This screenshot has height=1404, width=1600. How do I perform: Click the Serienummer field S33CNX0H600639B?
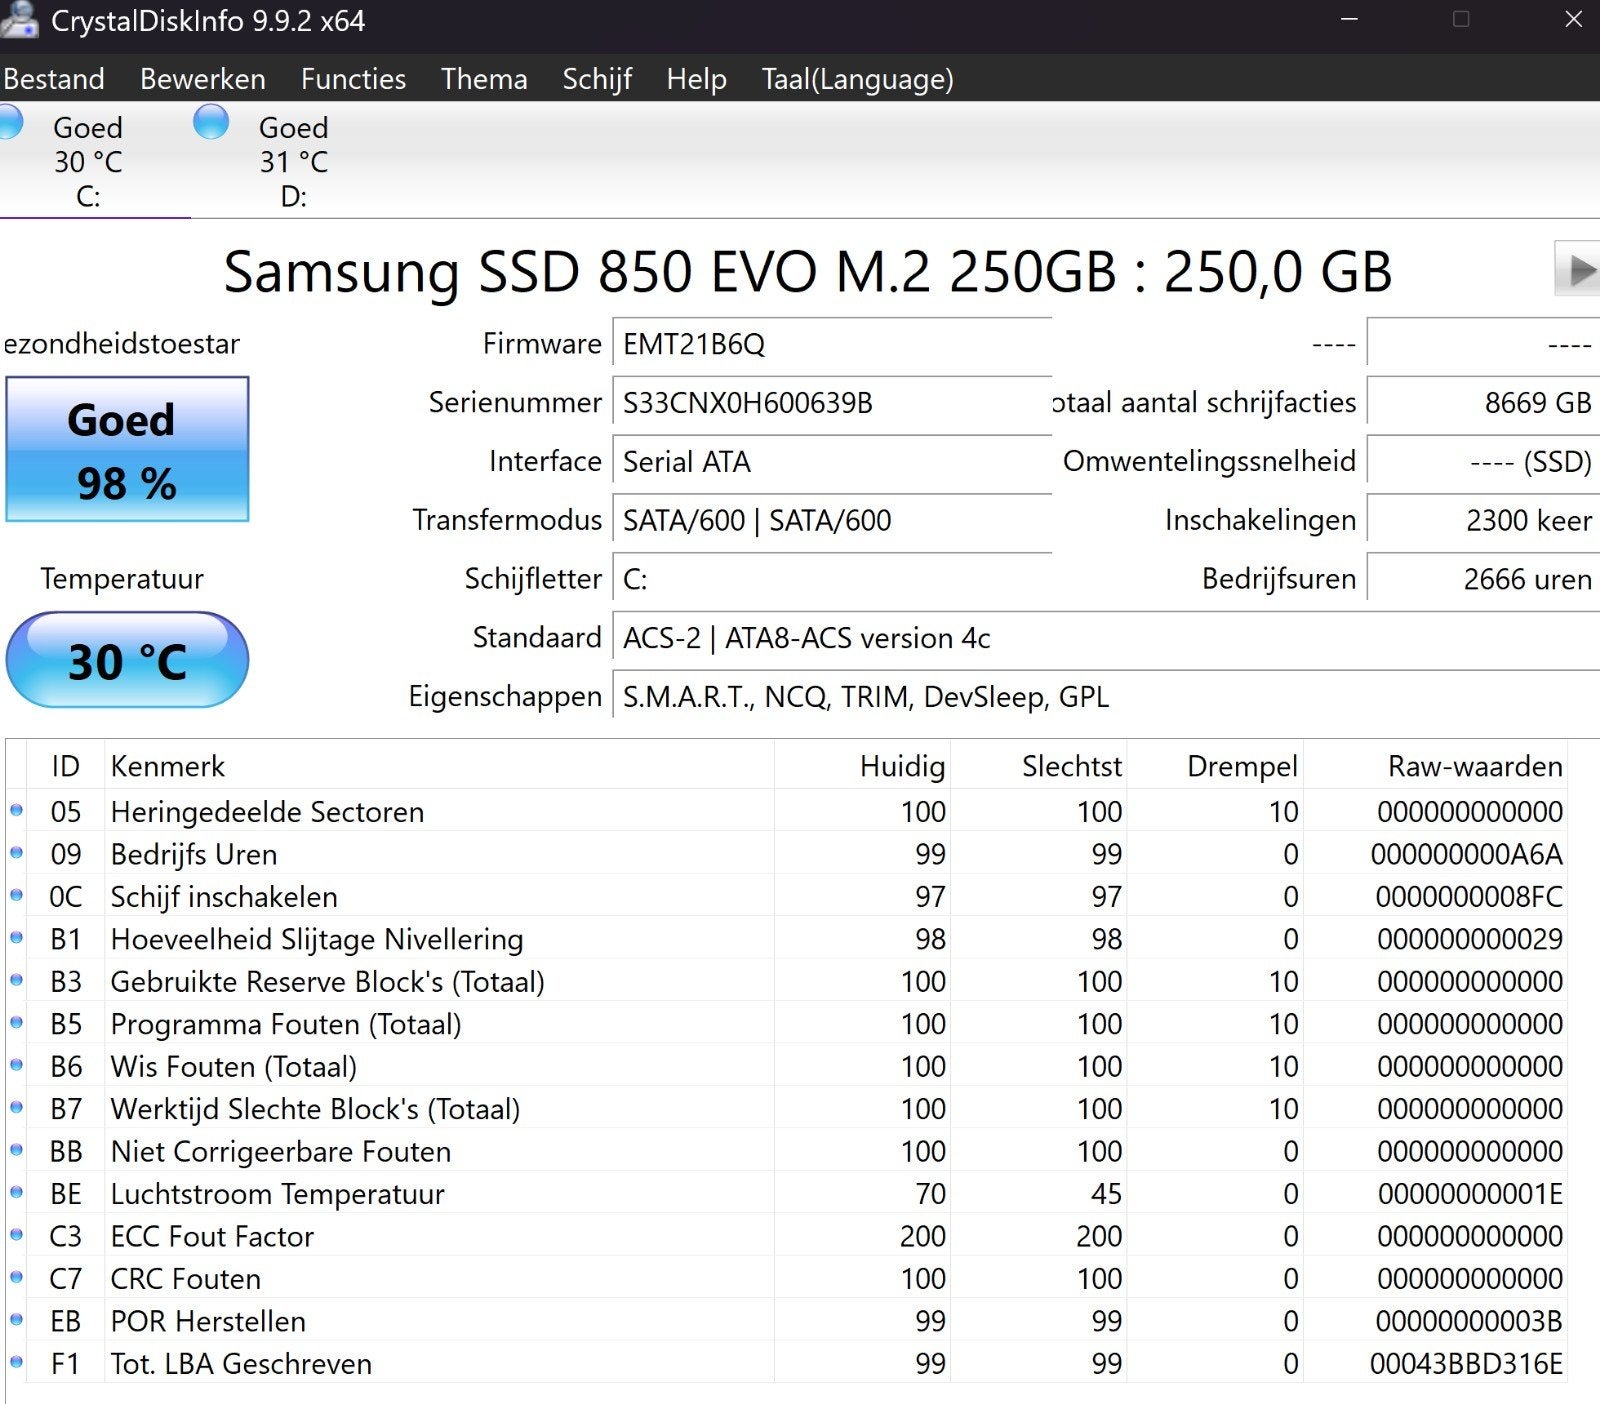832,403
